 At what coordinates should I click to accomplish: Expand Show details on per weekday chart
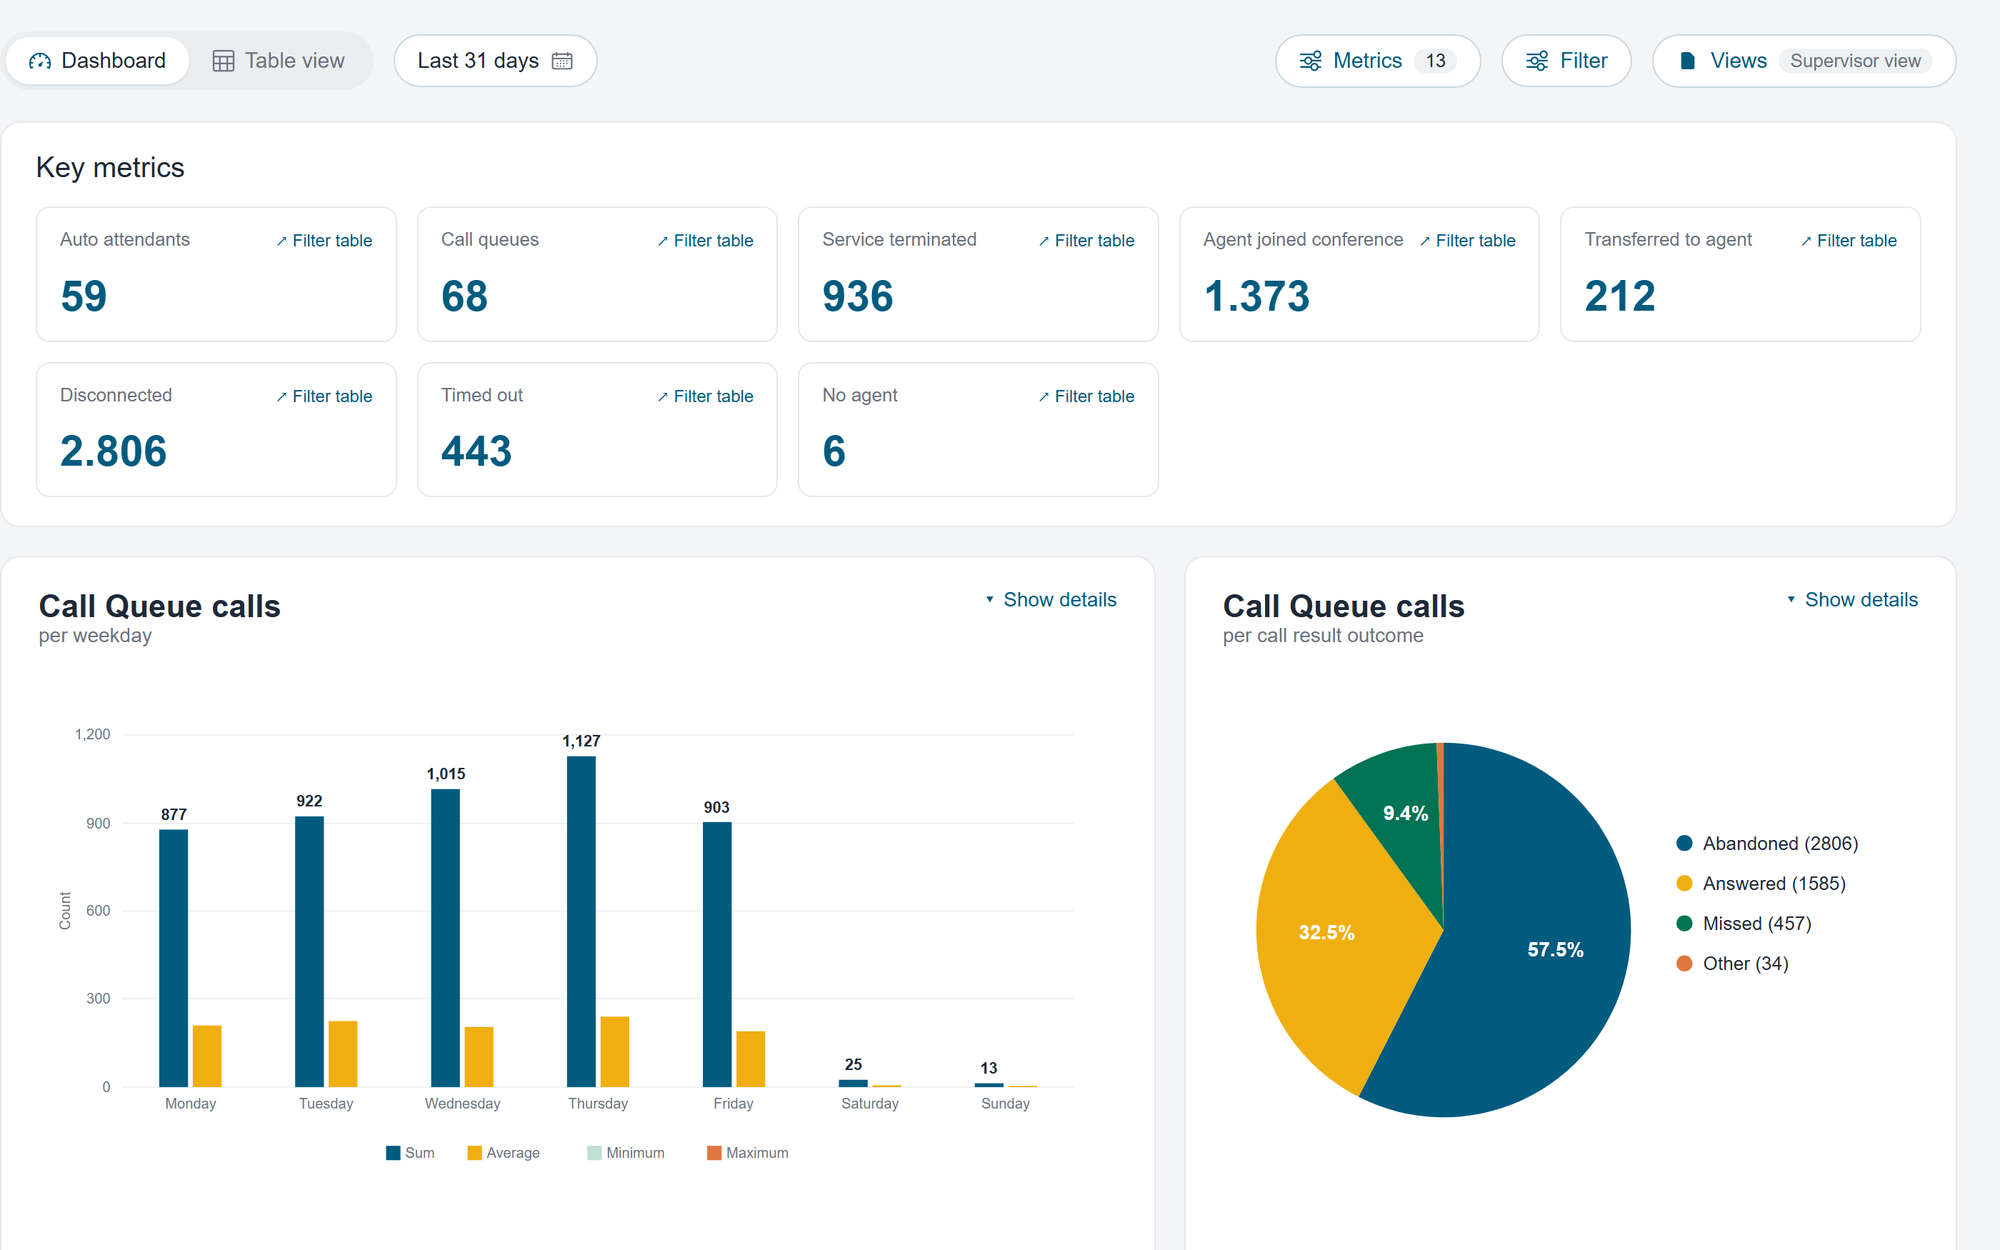(x=1050, y=600)
